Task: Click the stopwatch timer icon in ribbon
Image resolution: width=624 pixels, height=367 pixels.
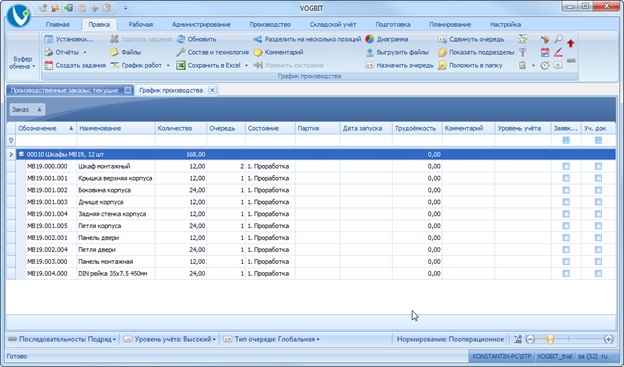Action: (545, 65)
